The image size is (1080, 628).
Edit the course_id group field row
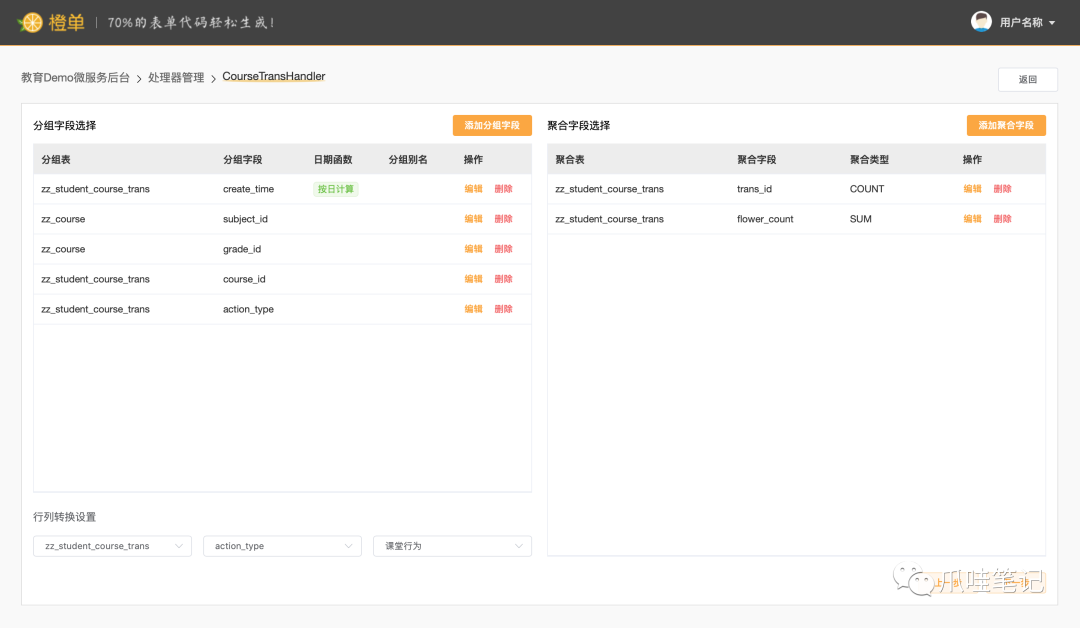tap(473, 279)
